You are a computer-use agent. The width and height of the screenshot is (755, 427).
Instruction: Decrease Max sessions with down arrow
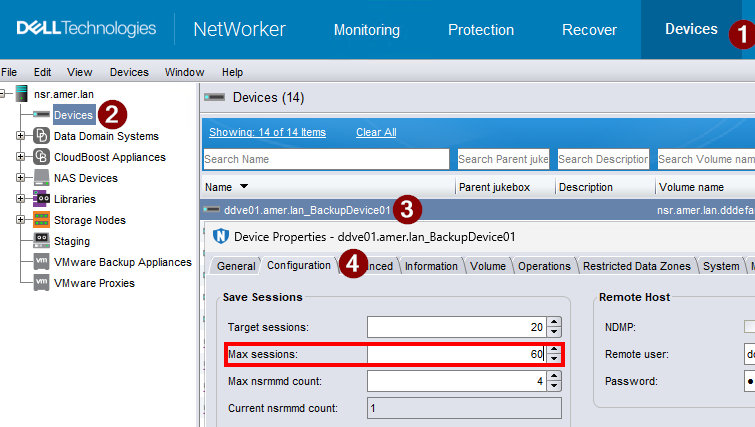pos(554,359)
